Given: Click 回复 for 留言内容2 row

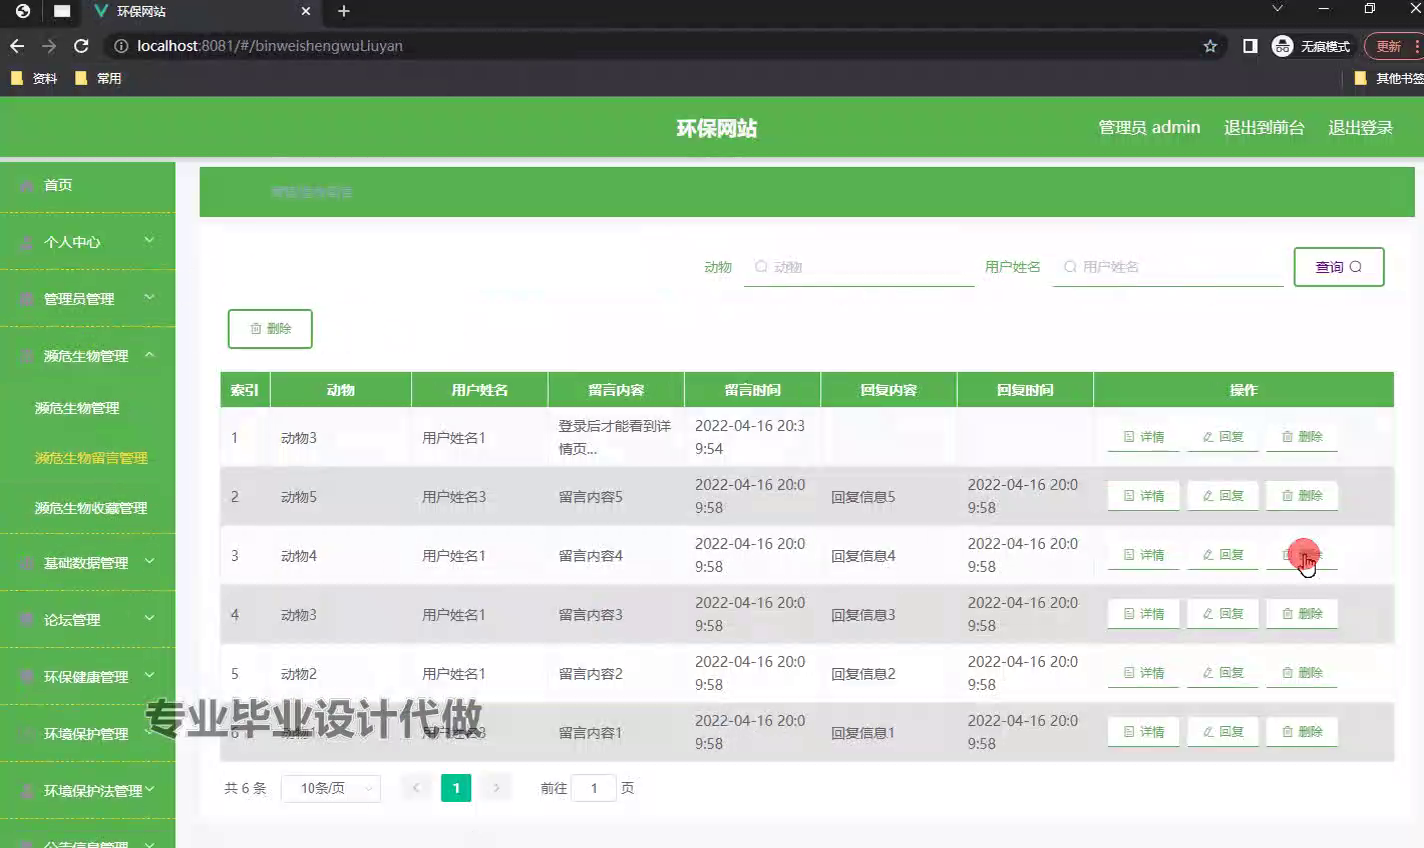Looking at the screenshot, I should pos(1222,673).
